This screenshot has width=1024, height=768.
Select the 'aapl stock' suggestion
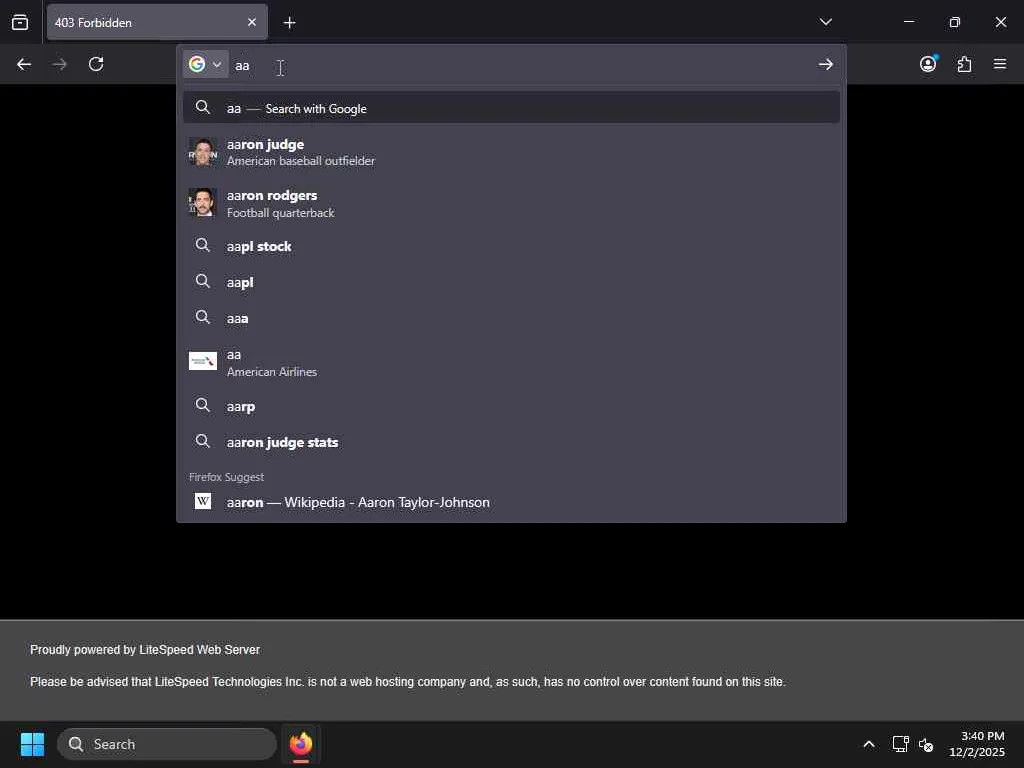pyautogui.click(x=511, y=246)
